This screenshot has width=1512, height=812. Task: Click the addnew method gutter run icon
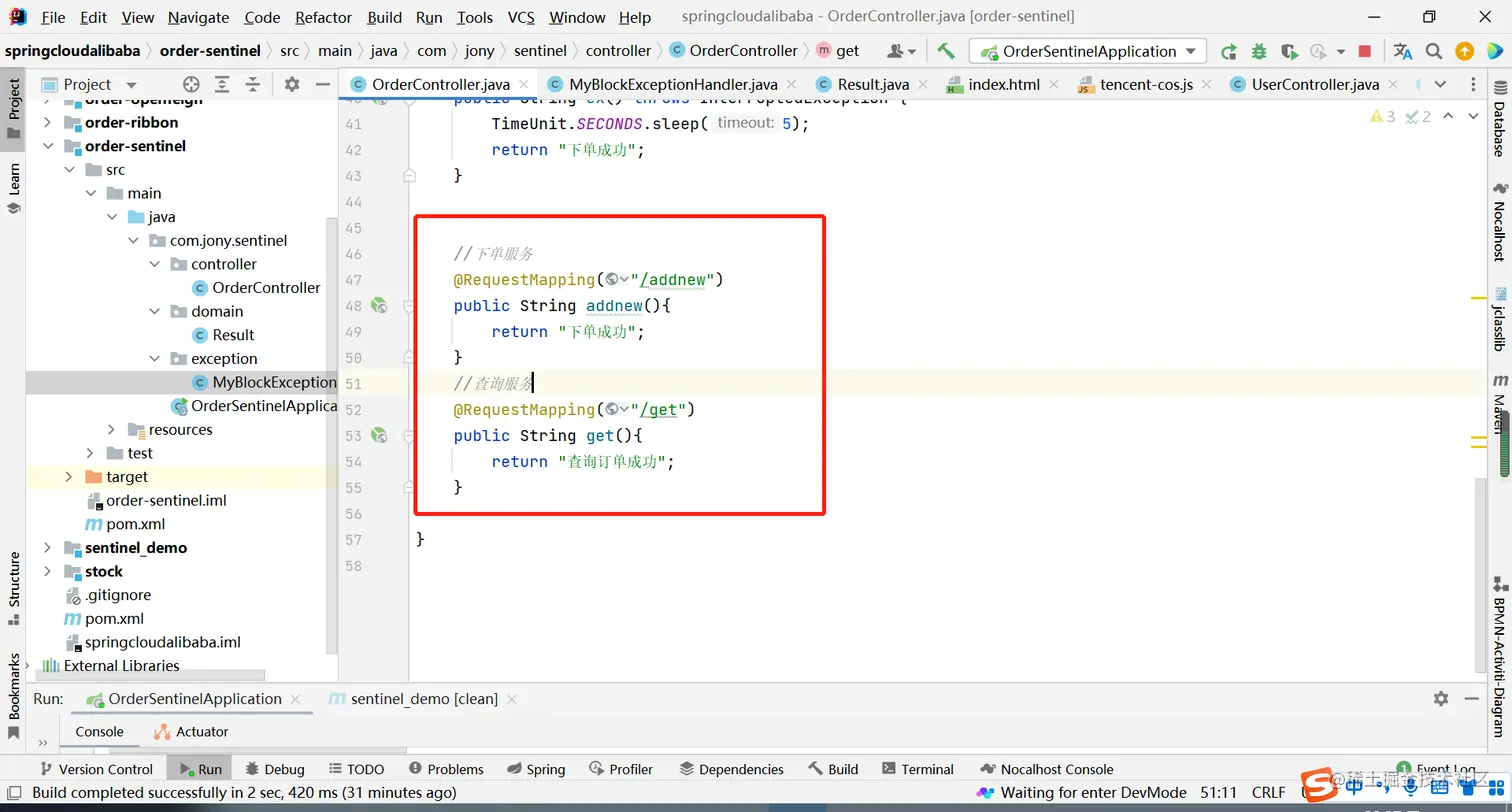tap(379, 305)
